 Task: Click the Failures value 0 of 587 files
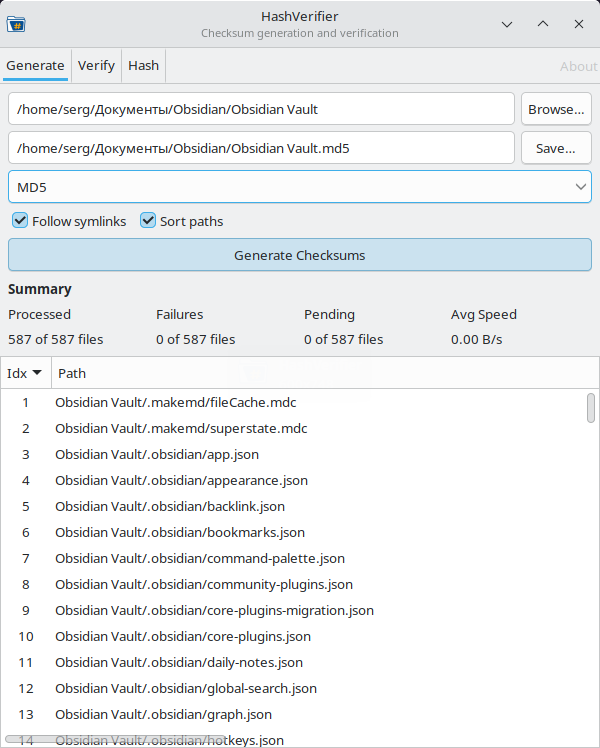tap(196, 339)
